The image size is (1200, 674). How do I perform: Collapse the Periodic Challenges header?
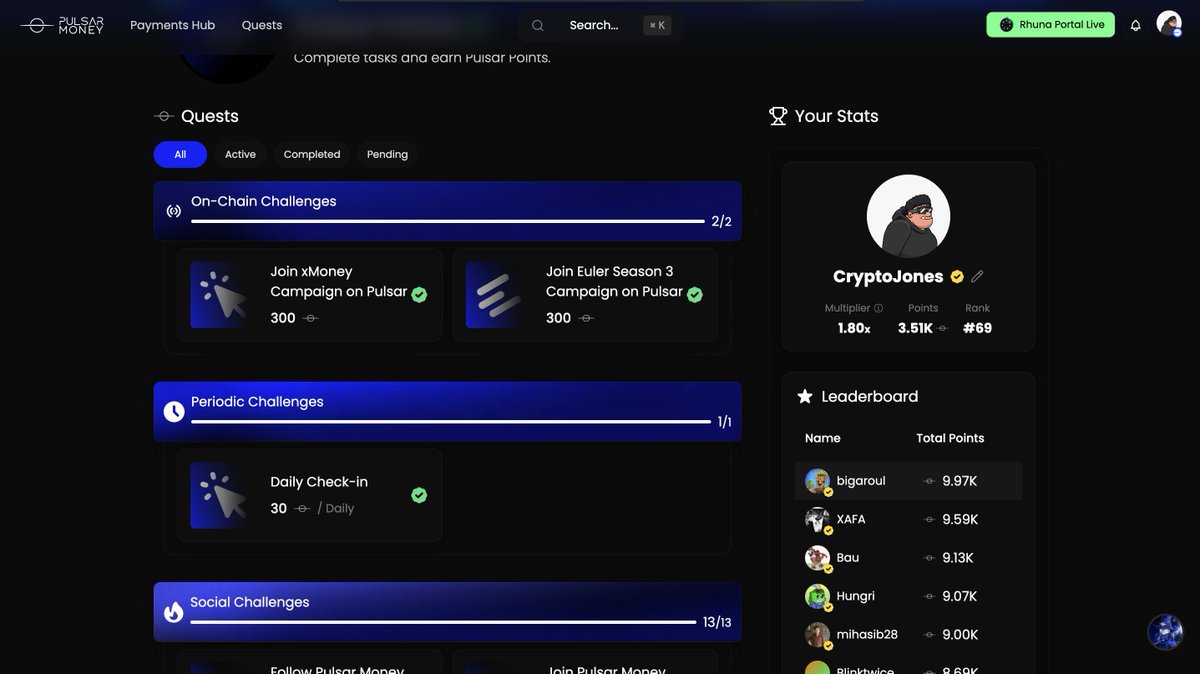click(x=447, y=411)
